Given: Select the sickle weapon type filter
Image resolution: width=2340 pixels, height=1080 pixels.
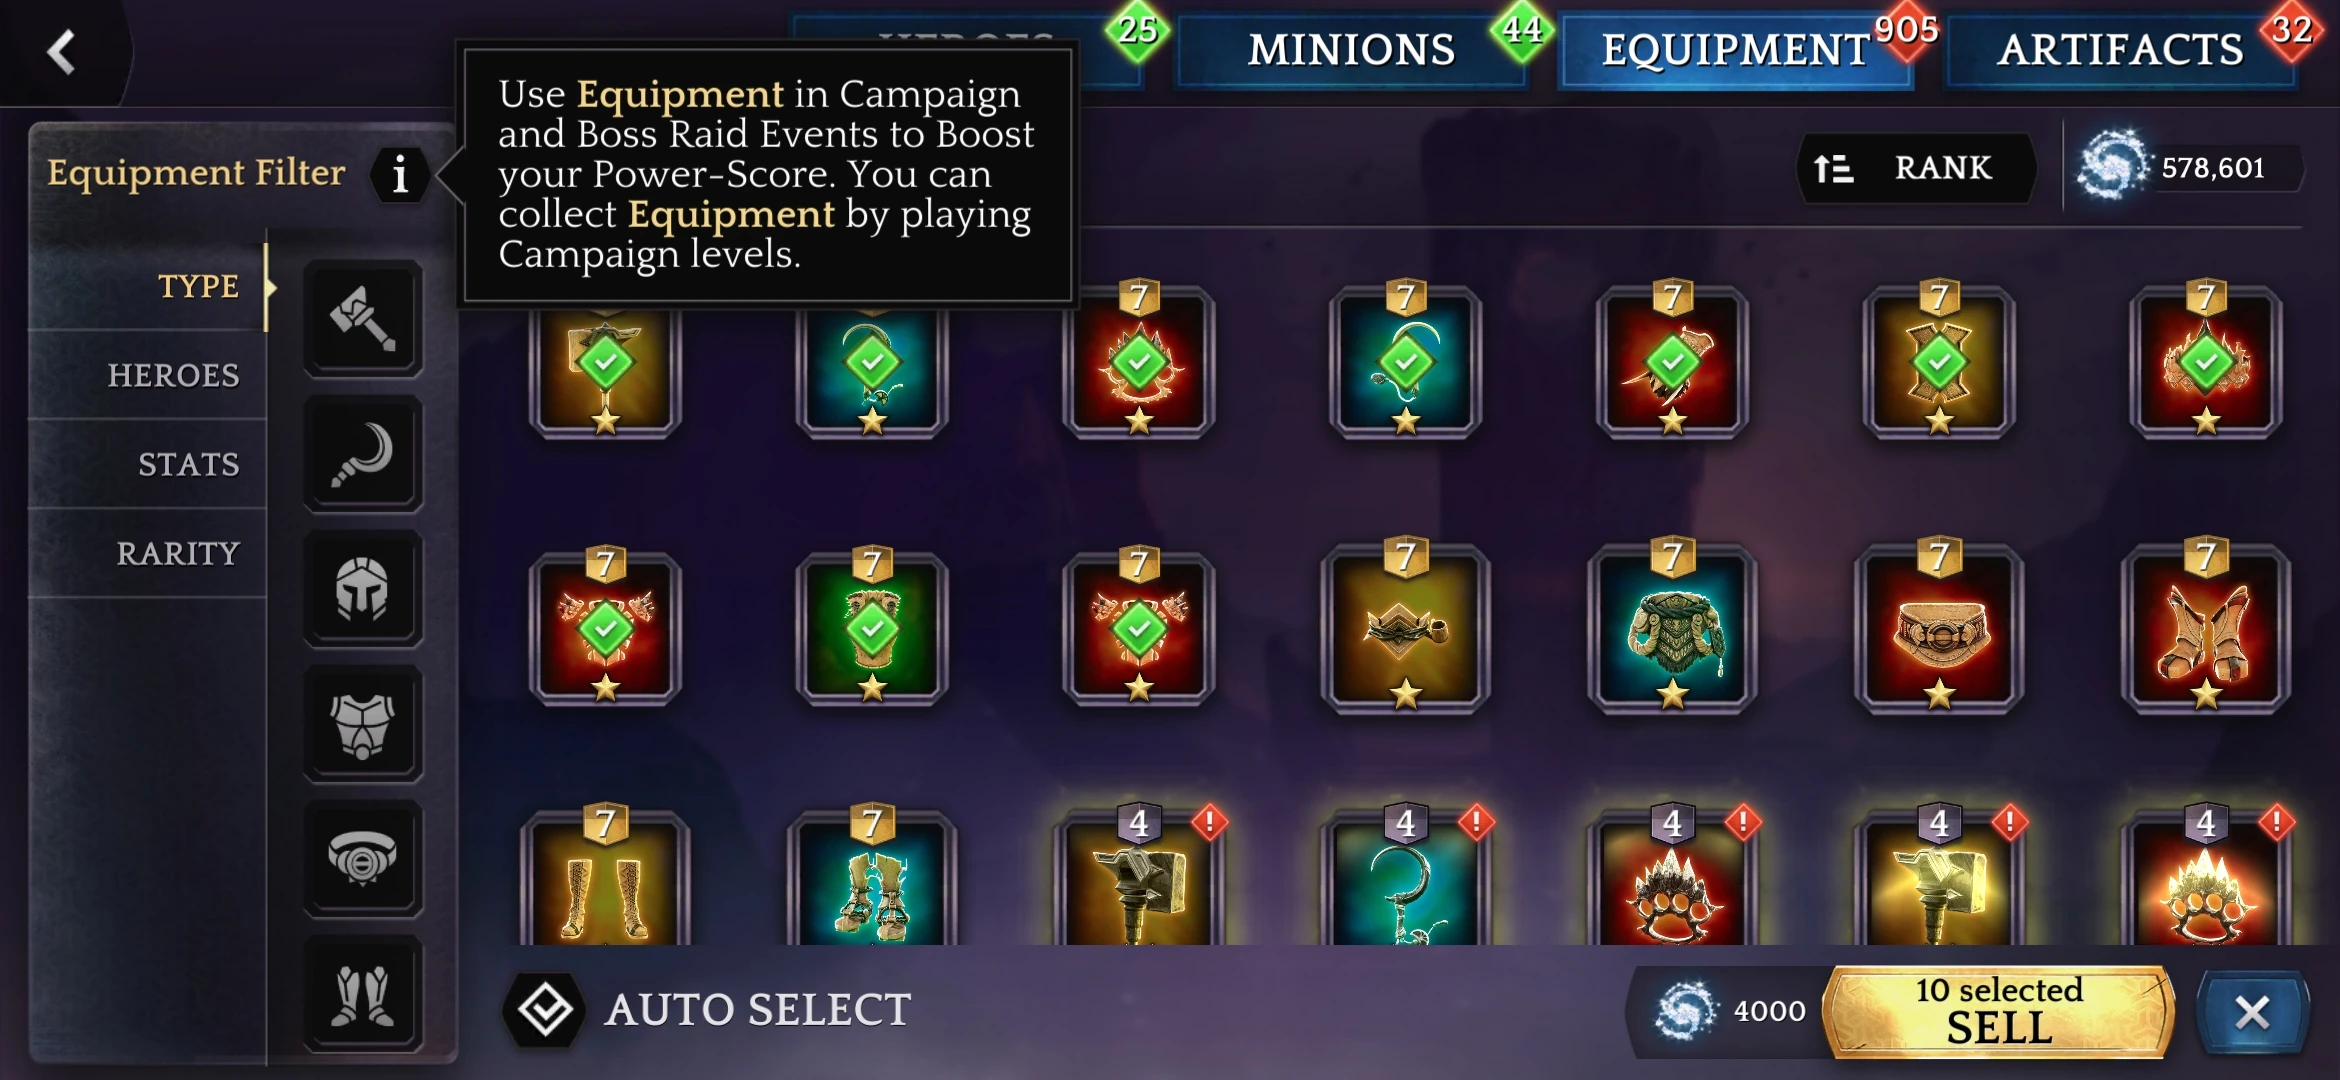Looking at the screenshot, I should [363, 455].
